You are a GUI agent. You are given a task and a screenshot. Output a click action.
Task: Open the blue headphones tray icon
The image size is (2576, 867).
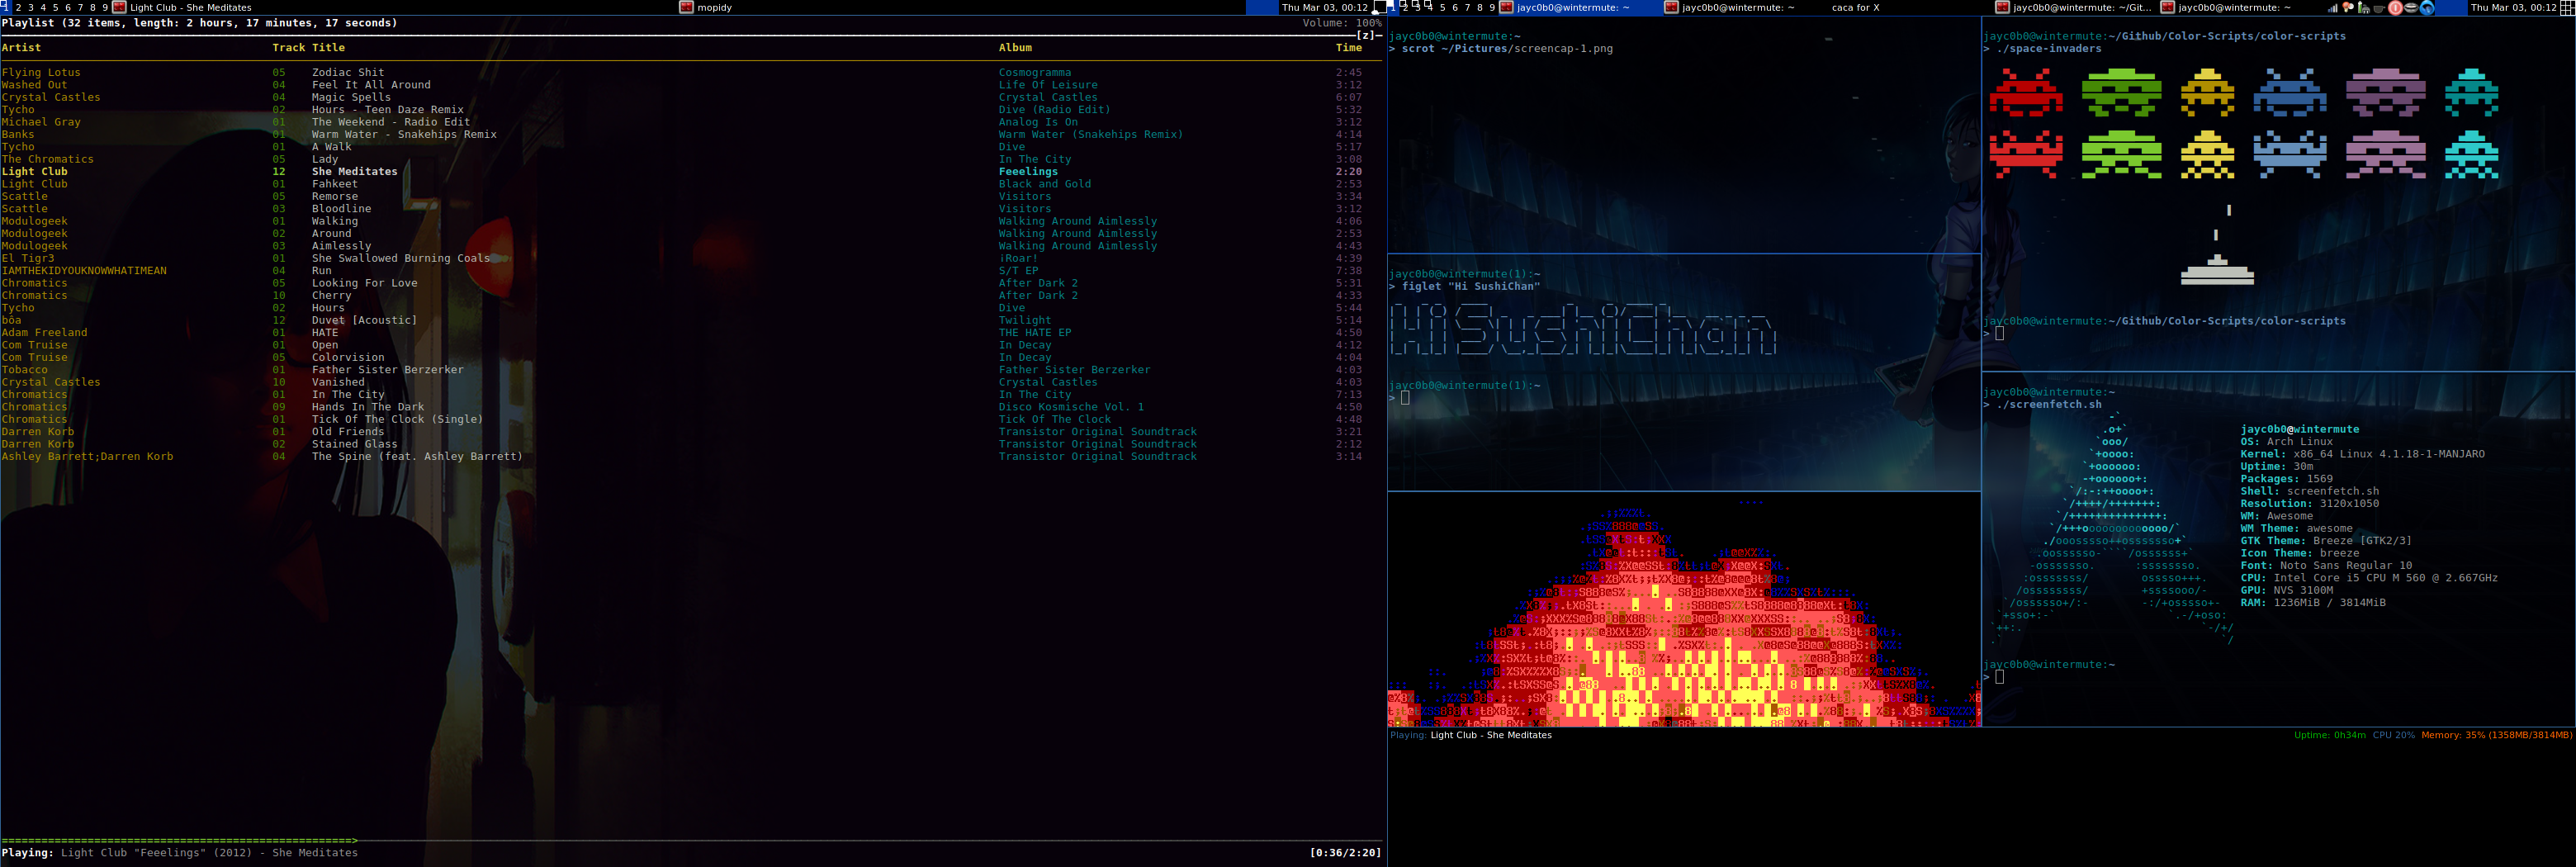2427,8
